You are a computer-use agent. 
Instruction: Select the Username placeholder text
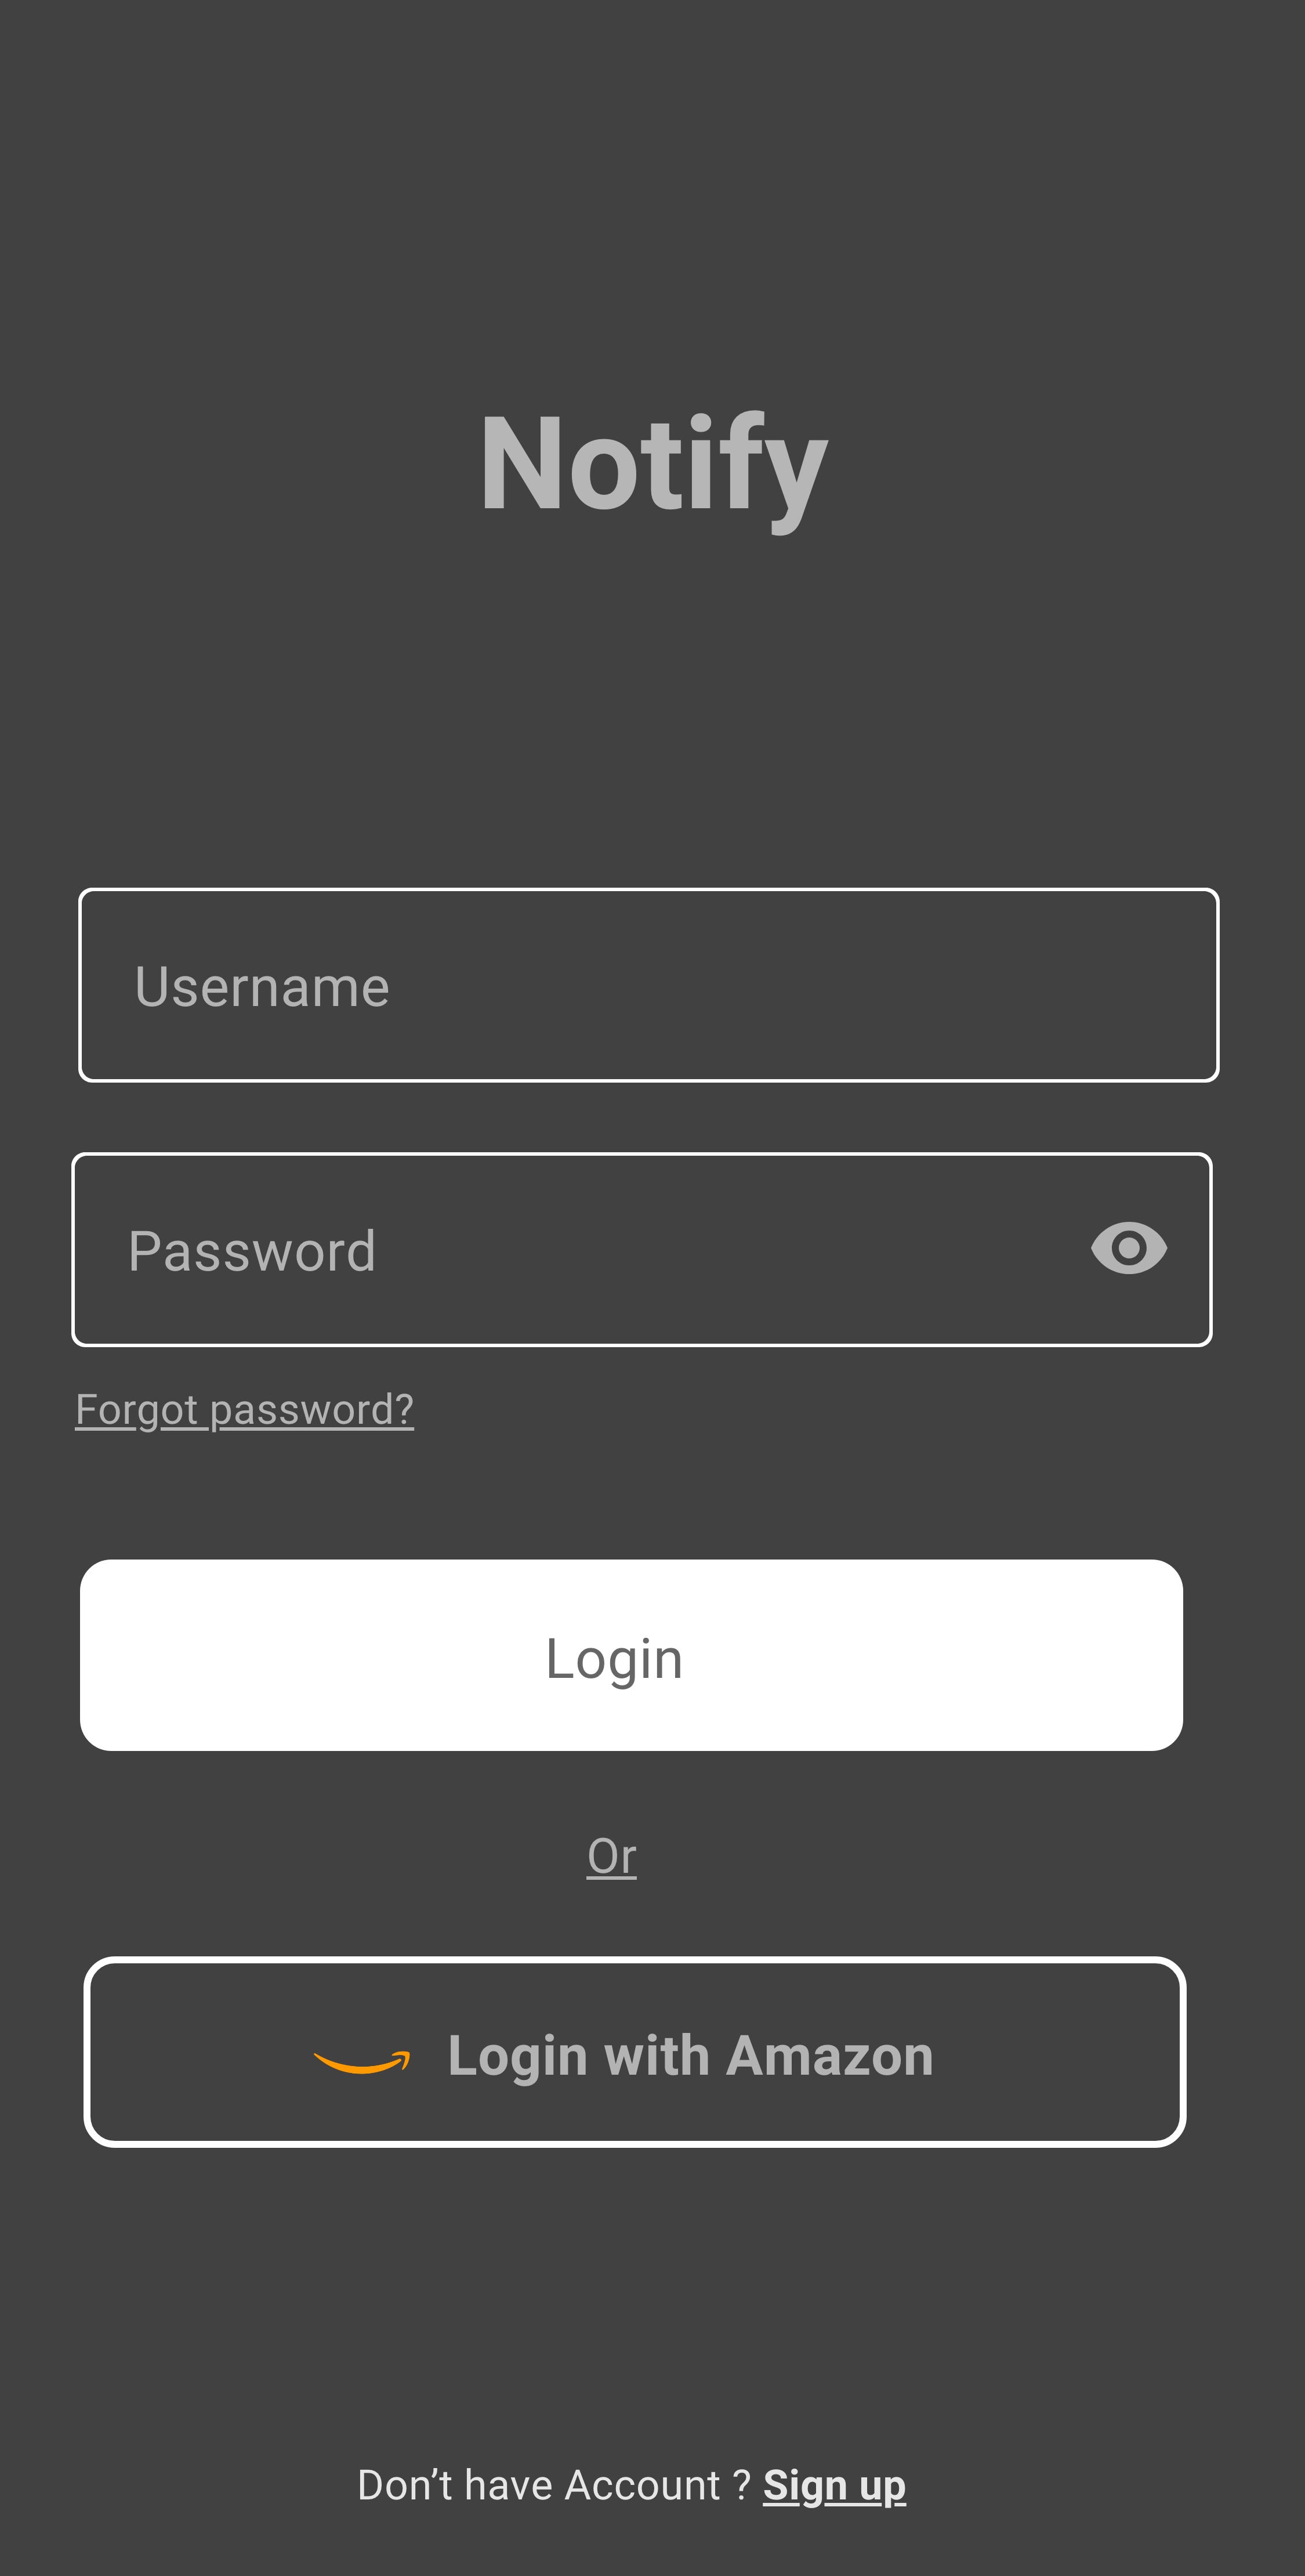(262, 987)
